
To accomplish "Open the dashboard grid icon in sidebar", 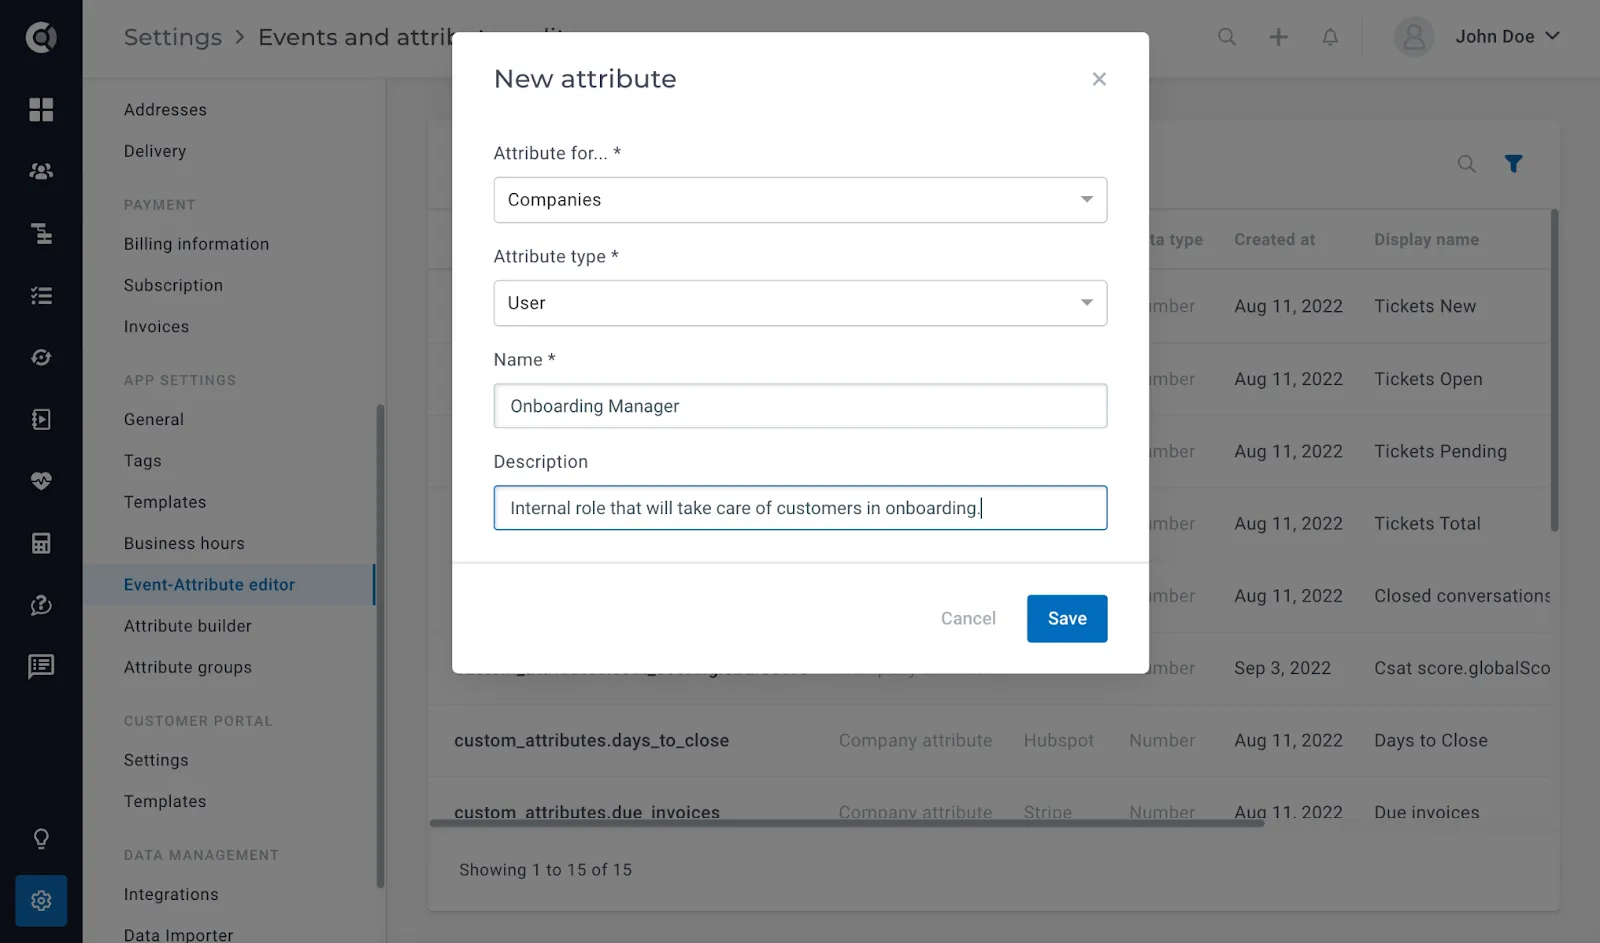I will (x=41, y=109).
